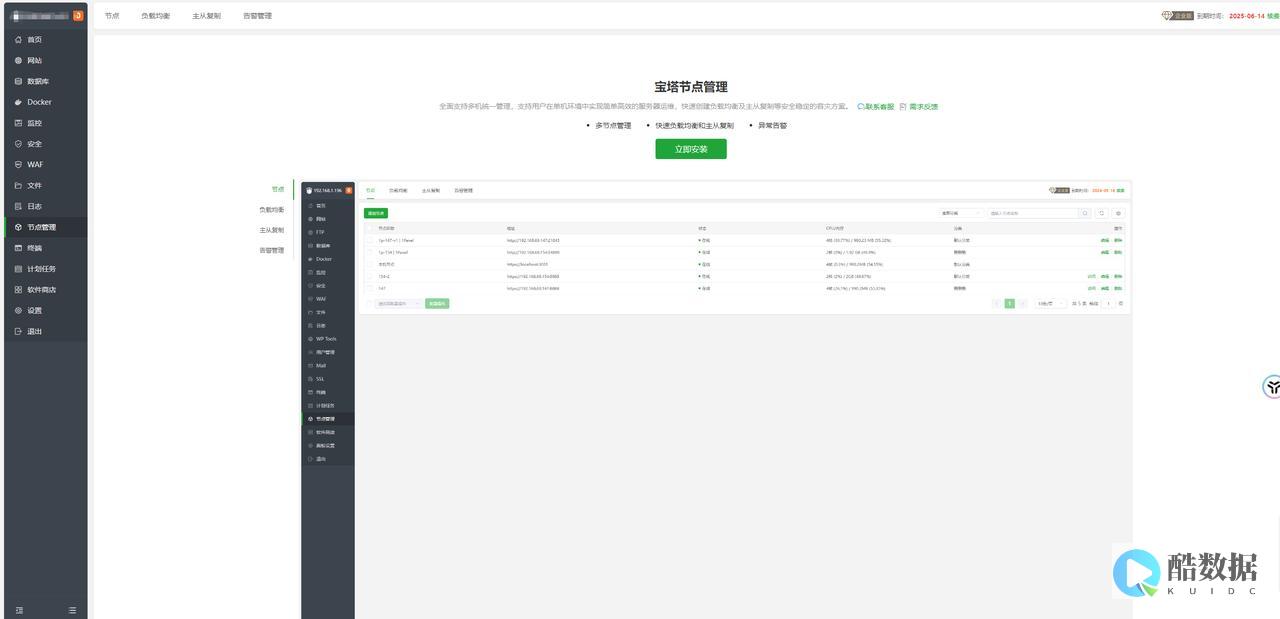1280x619 pixels.
Task: Open the 日志 log icon in sidebar
Action: (18, 206)
